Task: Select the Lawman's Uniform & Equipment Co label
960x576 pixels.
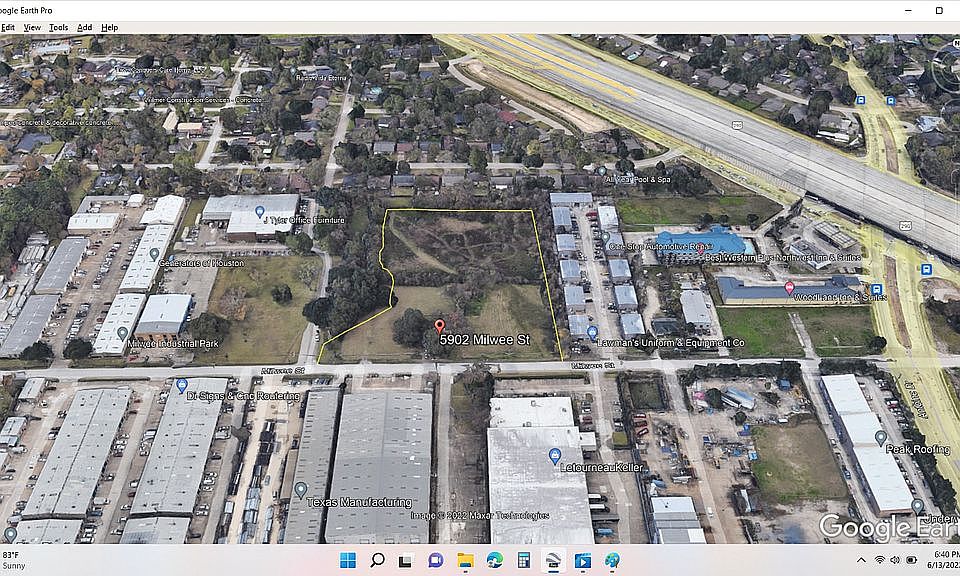Action: pyautogui.click(x=671, y=343)
